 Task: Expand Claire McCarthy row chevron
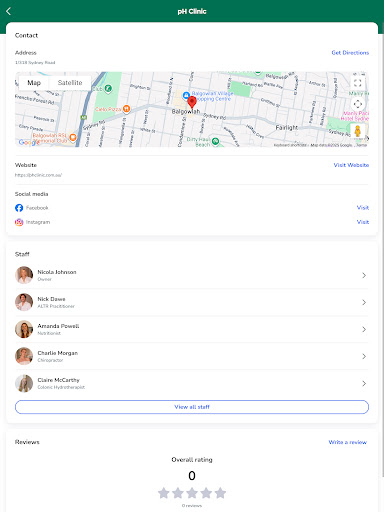(364, 383)
